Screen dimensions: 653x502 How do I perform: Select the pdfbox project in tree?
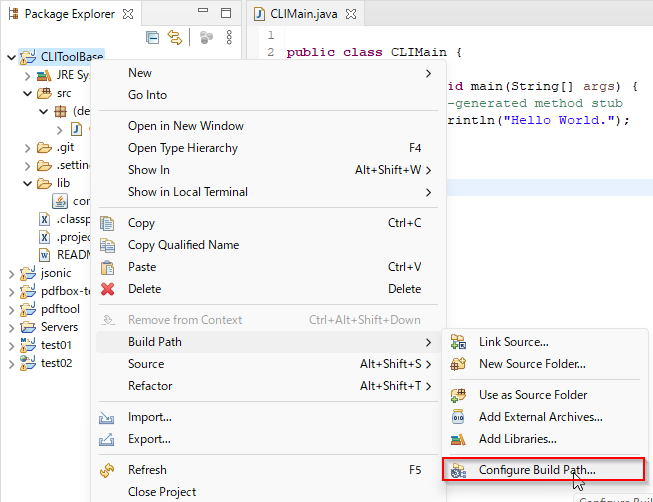pos(65,291)
